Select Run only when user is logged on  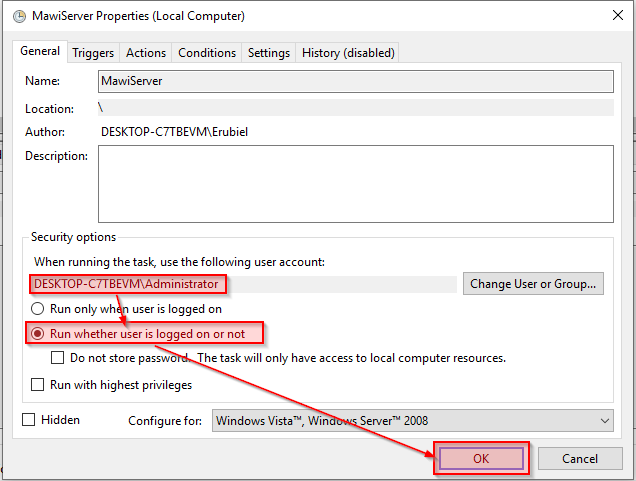tap(39, 309)
